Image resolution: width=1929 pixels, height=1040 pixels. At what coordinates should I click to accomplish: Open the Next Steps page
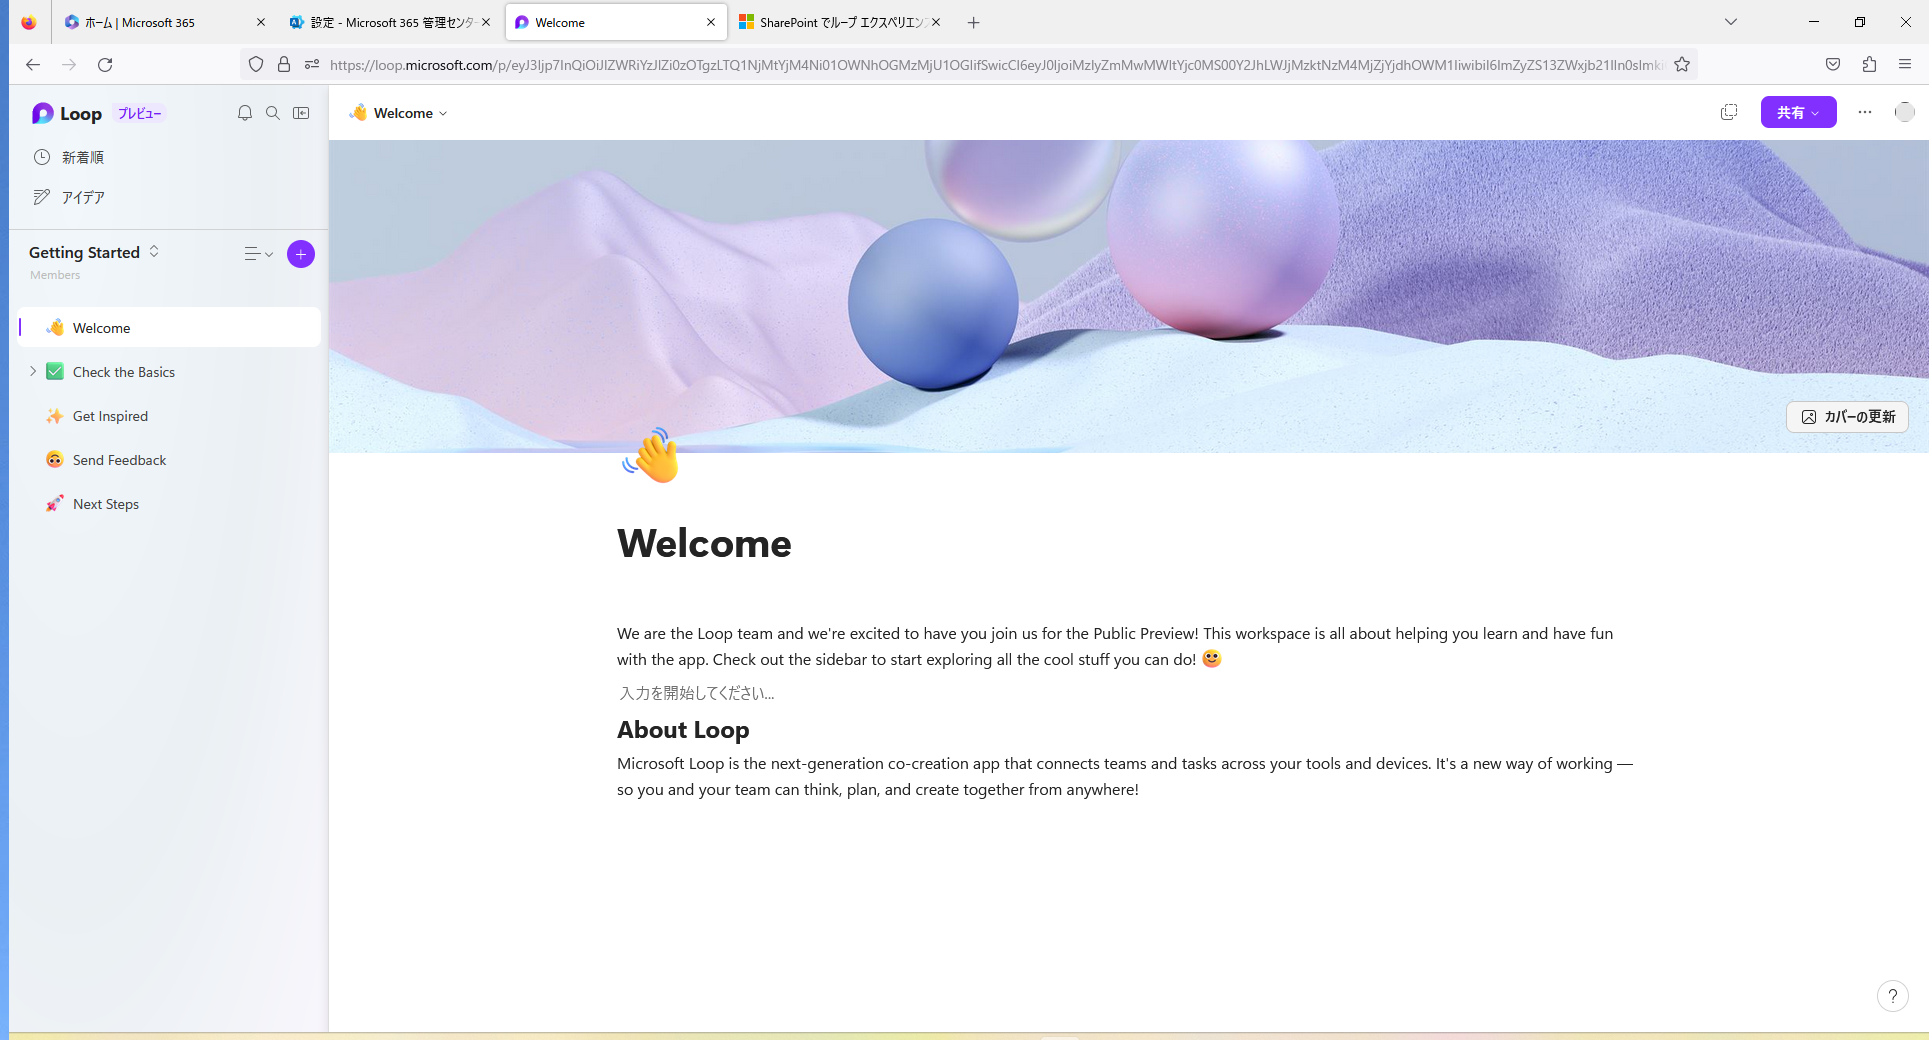tap(106, 504)
